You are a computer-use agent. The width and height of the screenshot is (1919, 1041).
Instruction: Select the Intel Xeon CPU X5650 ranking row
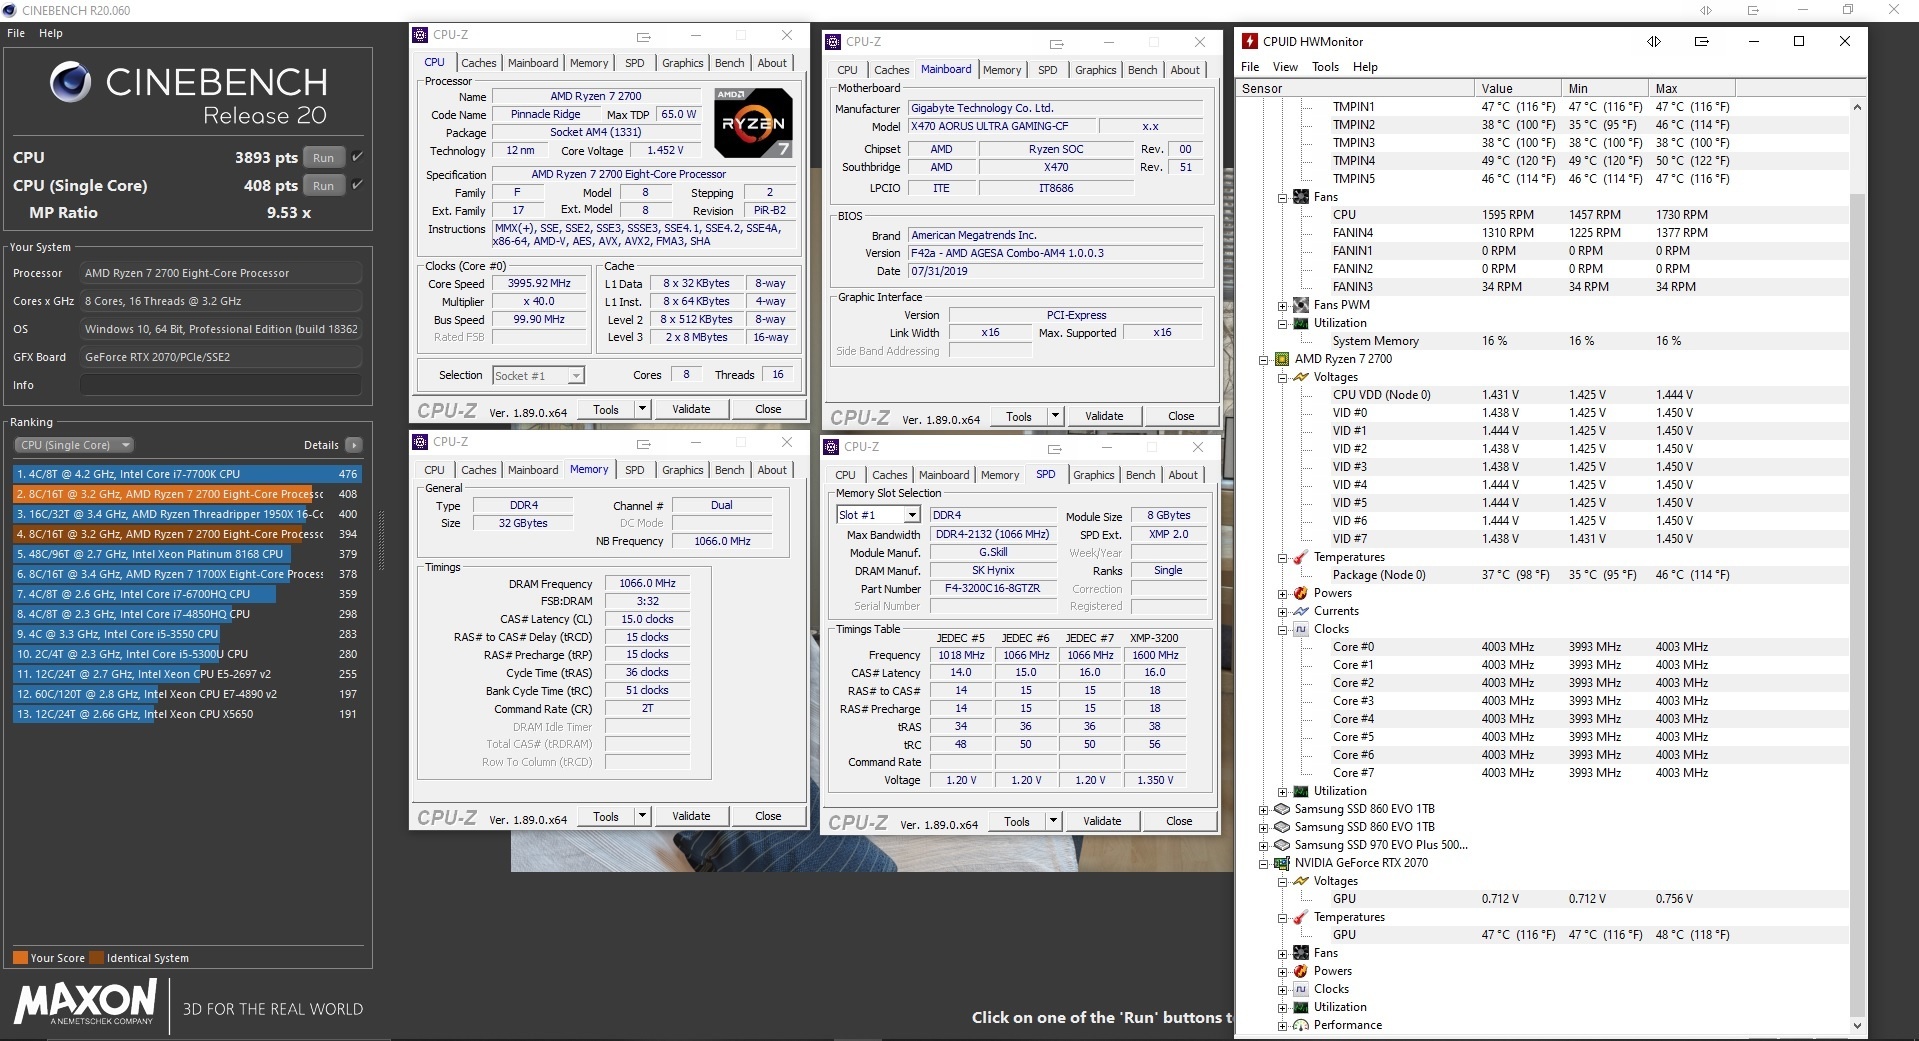(x=187, y=714)
